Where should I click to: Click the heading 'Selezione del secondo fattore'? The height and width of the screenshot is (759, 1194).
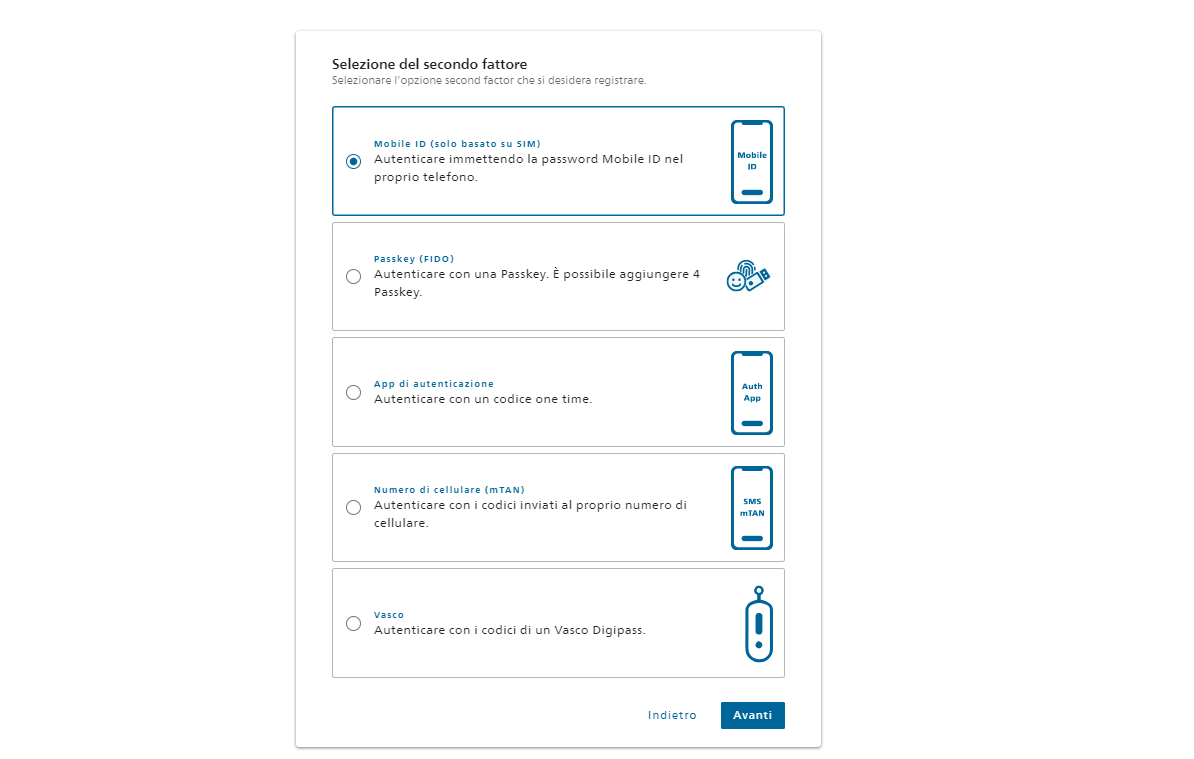(429, 64)
